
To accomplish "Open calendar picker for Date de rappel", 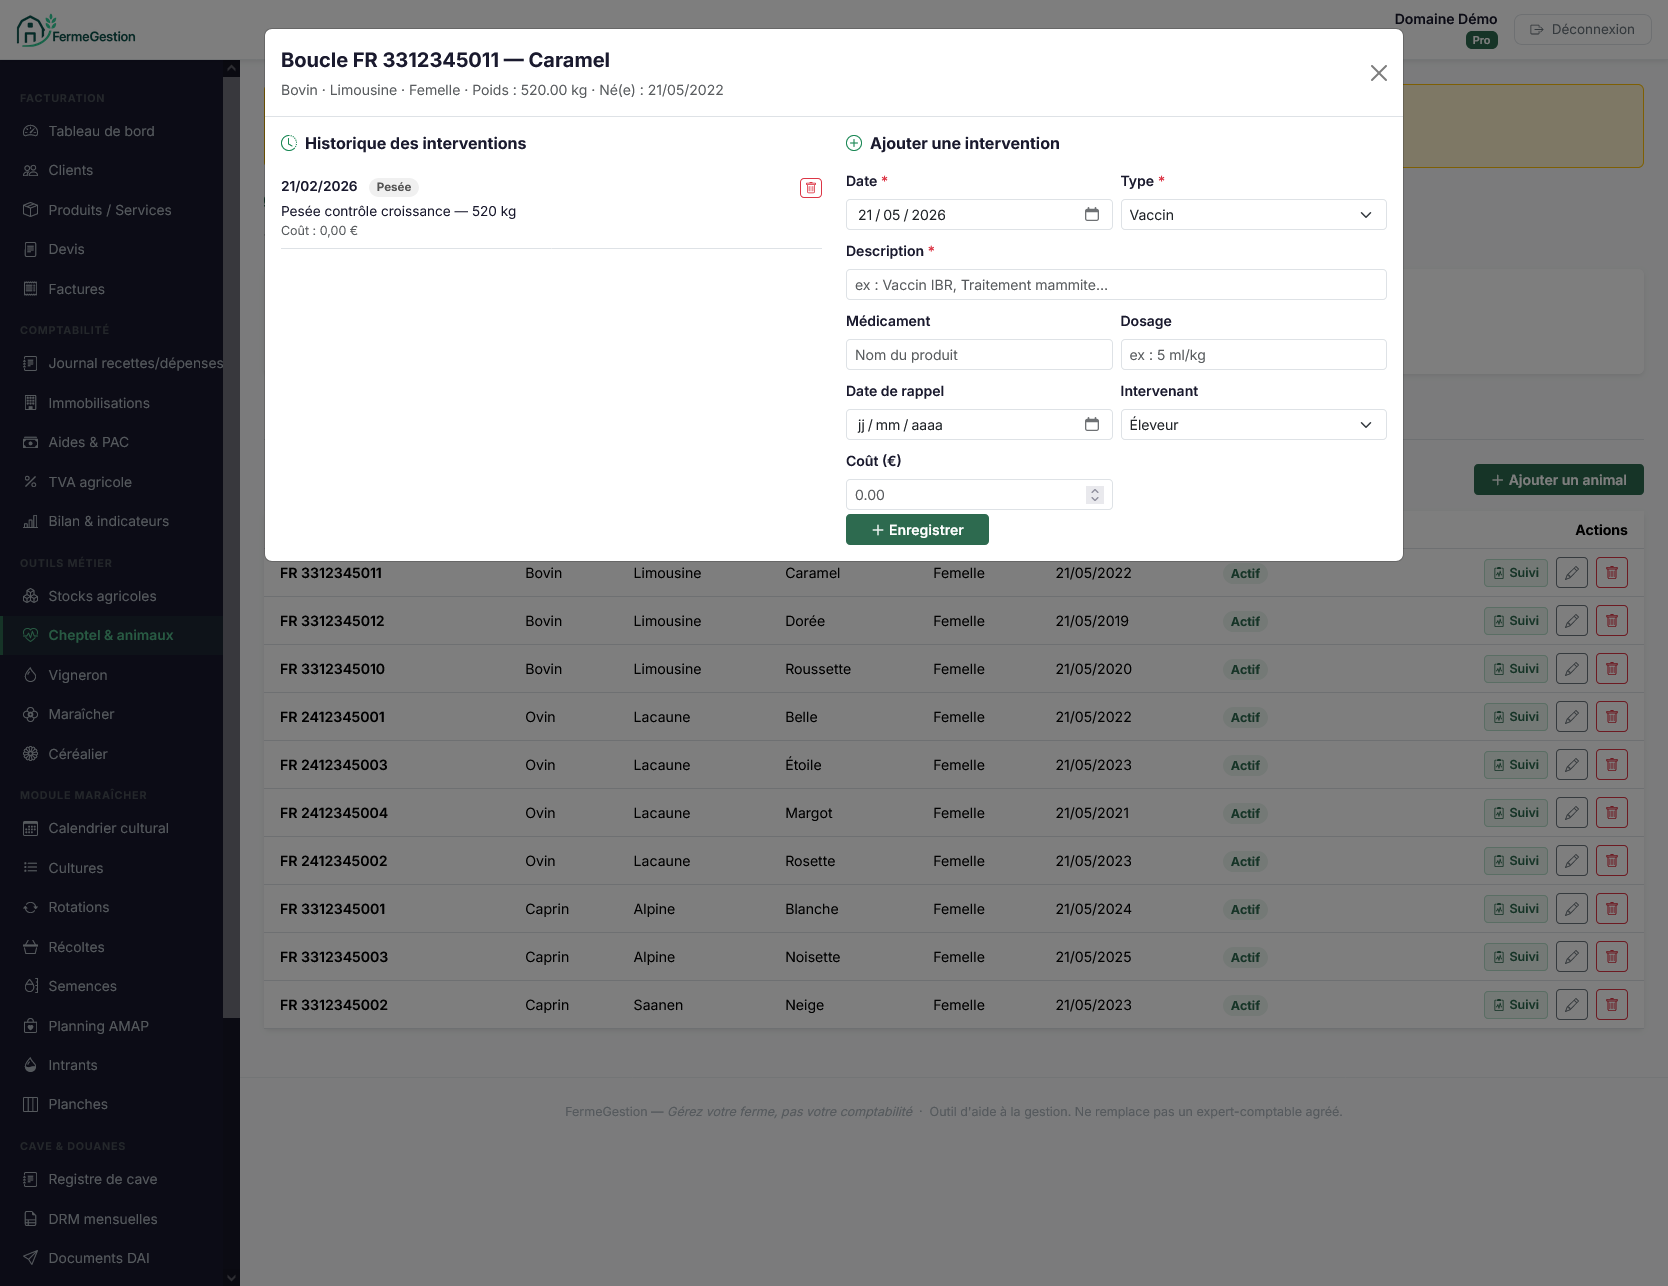I will tap(1092, 425).
